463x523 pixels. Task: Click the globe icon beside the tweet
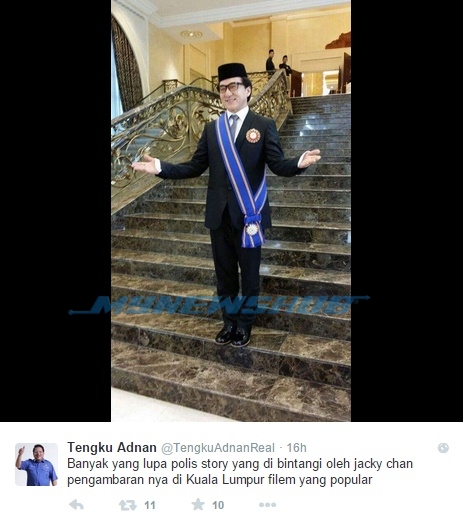click(443, 448)
